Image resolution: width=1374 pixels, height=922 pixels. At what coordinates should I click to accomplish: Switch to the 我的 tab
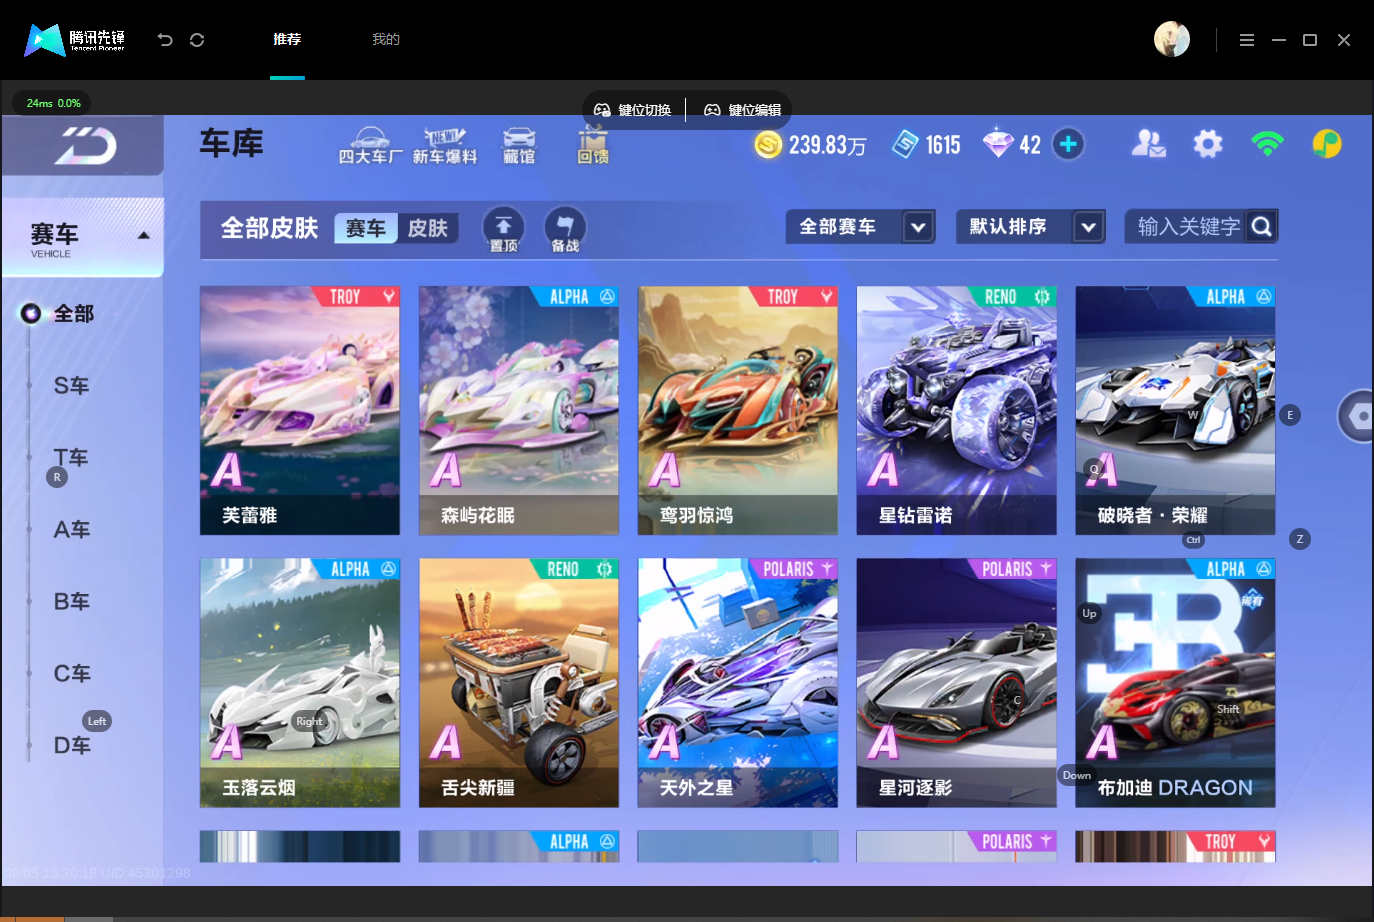coord(386,39)
